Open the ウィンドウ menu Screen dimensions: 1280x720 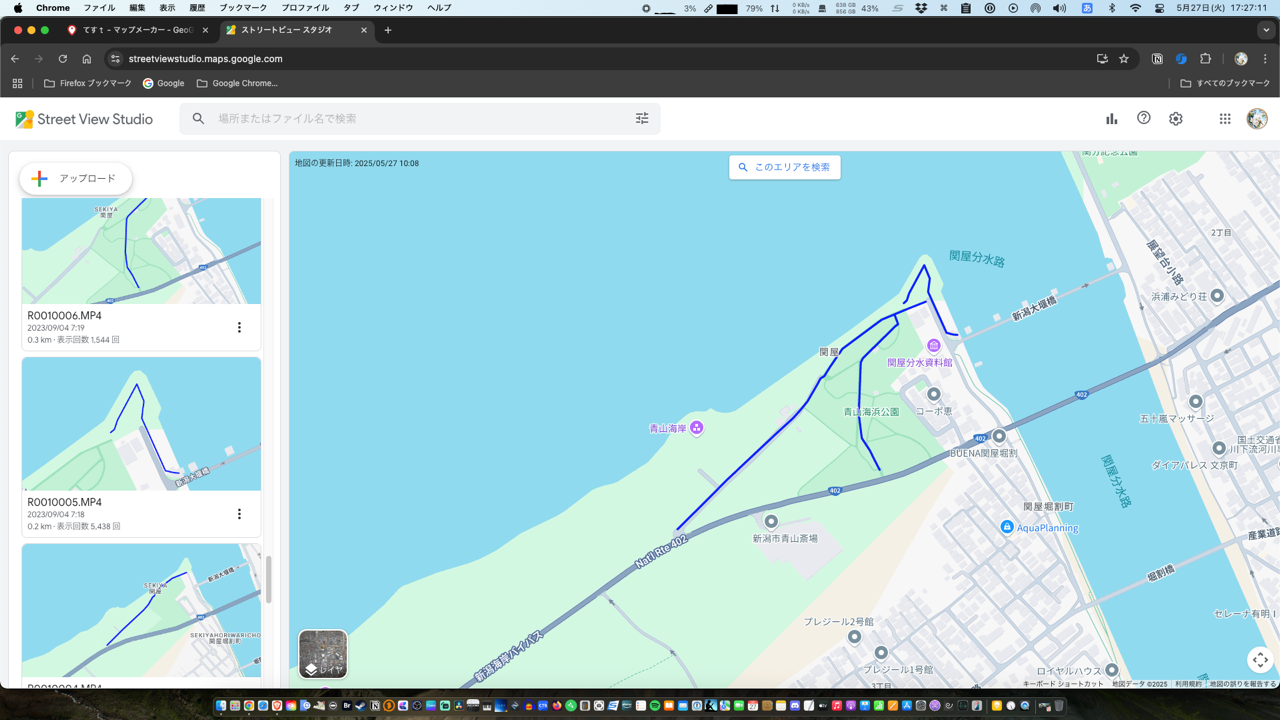[393, 8]
